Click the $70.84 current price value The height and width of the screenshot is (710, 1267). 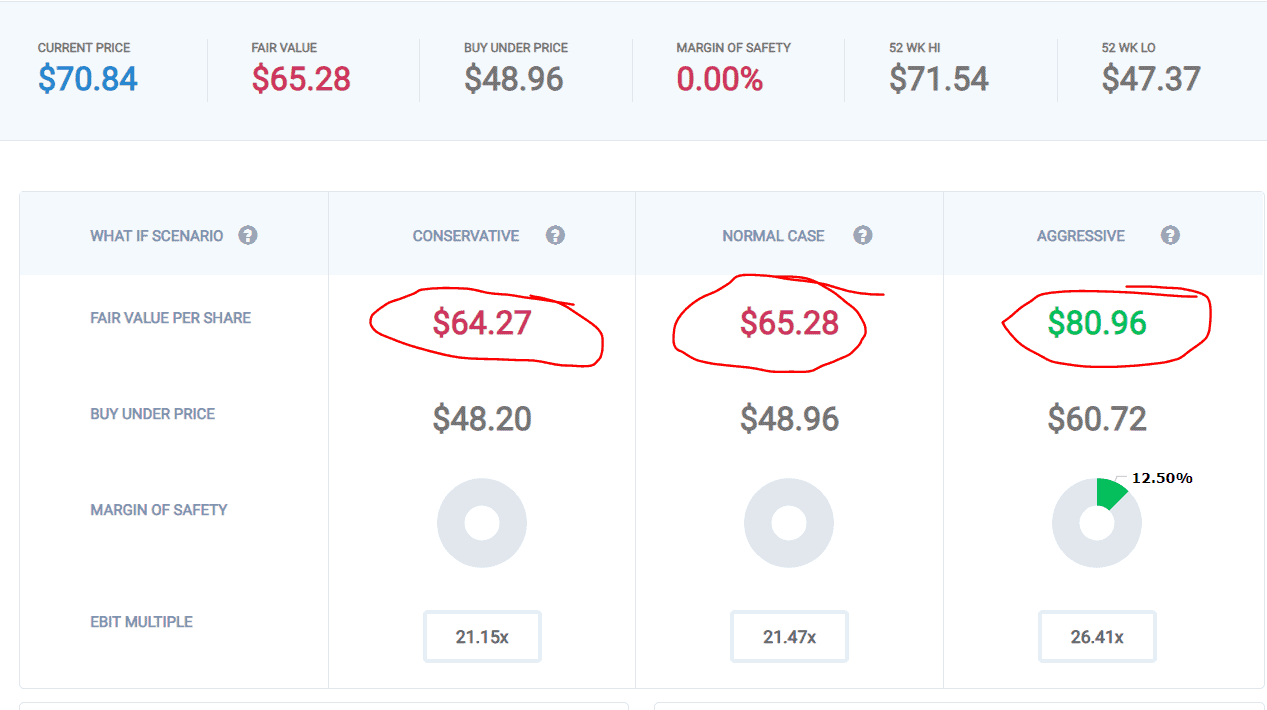88,78
